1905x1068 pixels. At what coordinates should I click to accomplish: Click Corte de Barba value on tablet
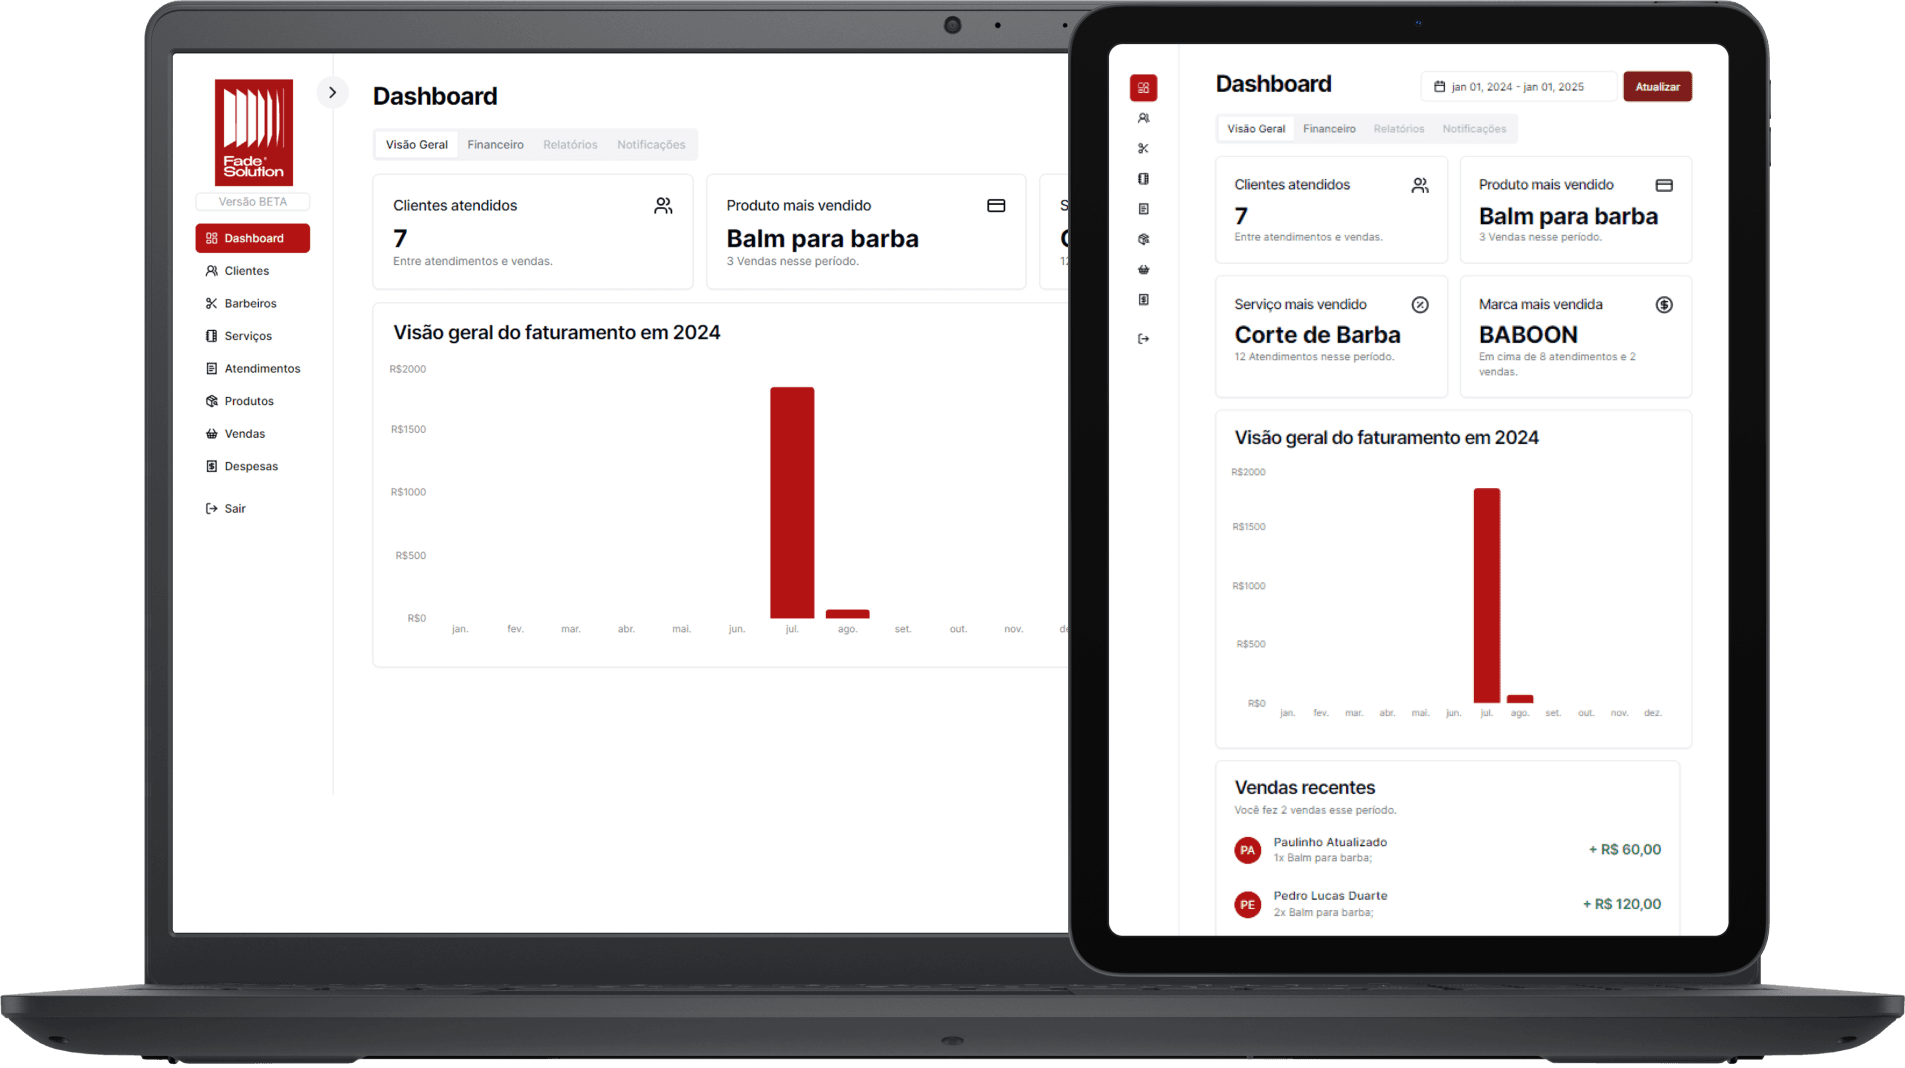tap(1317, 335)
